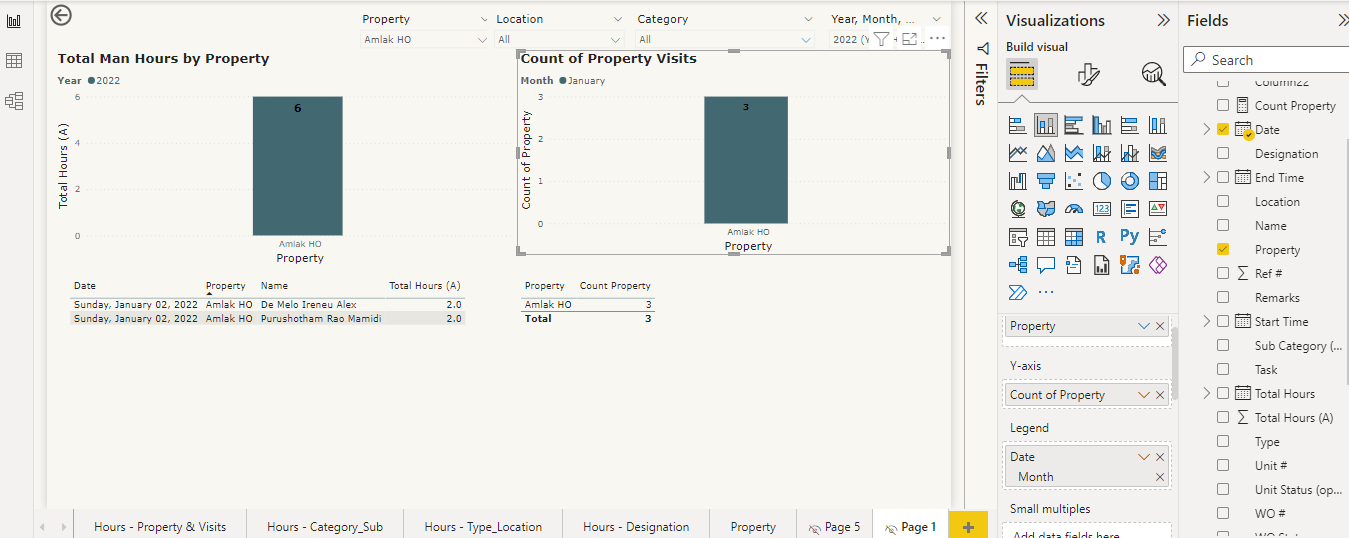Viewport: 1349px width, 538px height.
Task: Click the back arrow button above report
Action: click(61, 14)
